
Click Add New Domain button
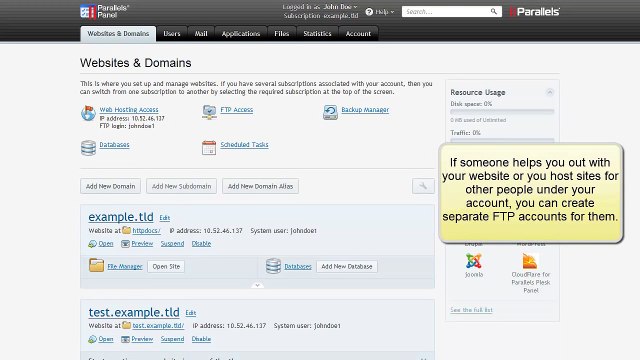[x=111, y=186]
